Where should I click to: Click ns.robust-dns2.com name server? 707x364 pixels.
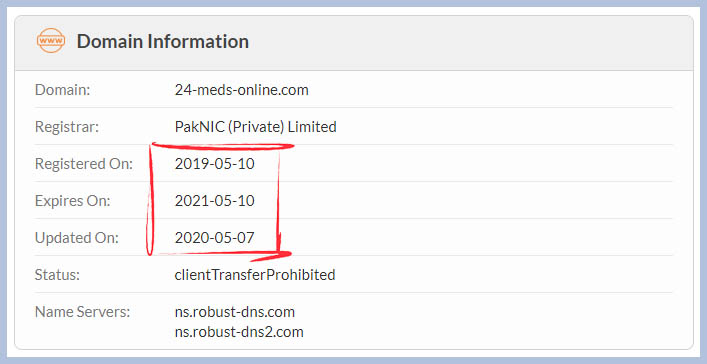pos(239,332)
